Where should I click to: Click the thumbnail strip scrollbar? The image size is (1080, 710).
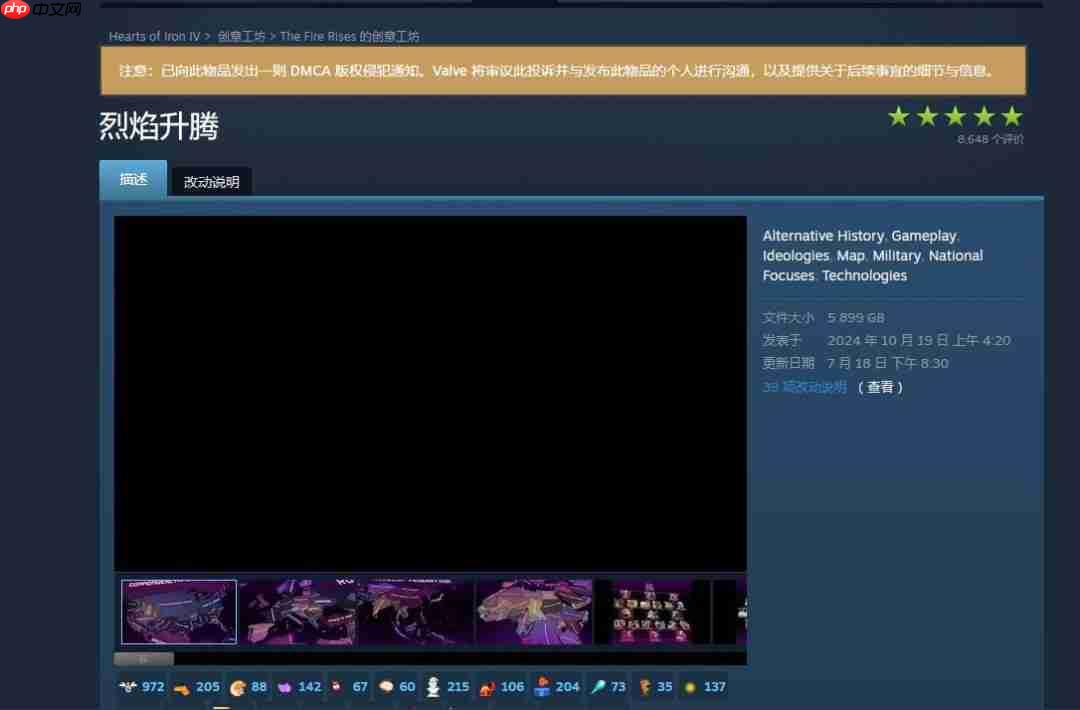tap(142, 658)
